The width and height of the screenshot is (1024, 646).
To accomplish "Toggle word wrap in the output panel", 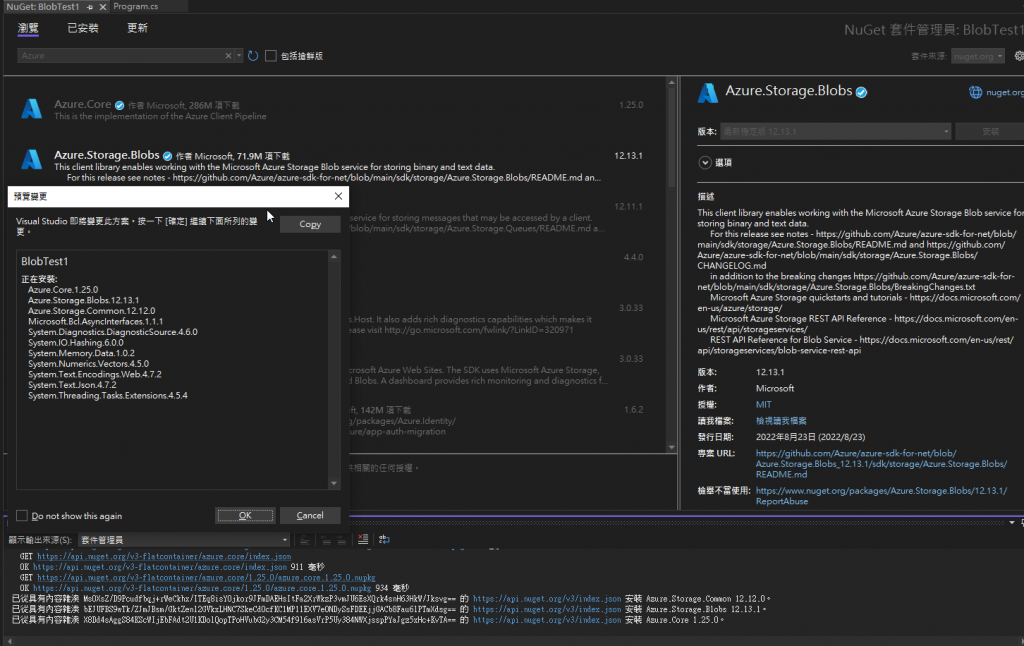I will pos(384,540).
